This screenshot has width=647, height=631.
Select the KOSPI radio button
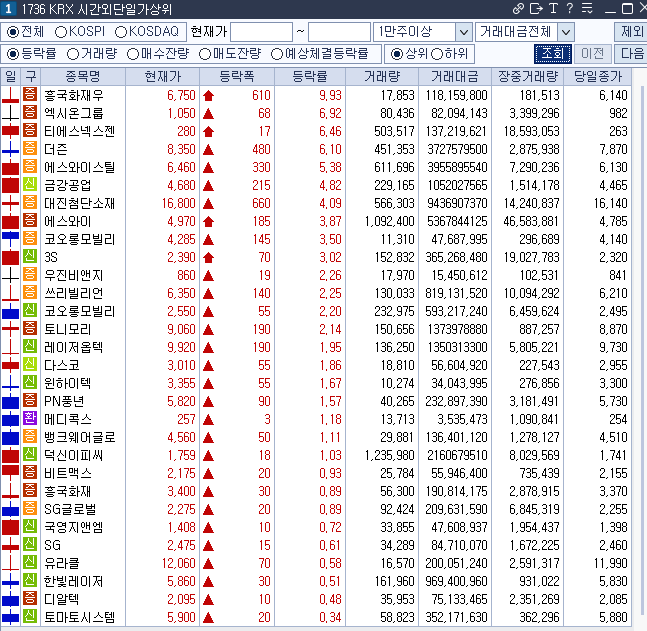[x=61, y=32]
